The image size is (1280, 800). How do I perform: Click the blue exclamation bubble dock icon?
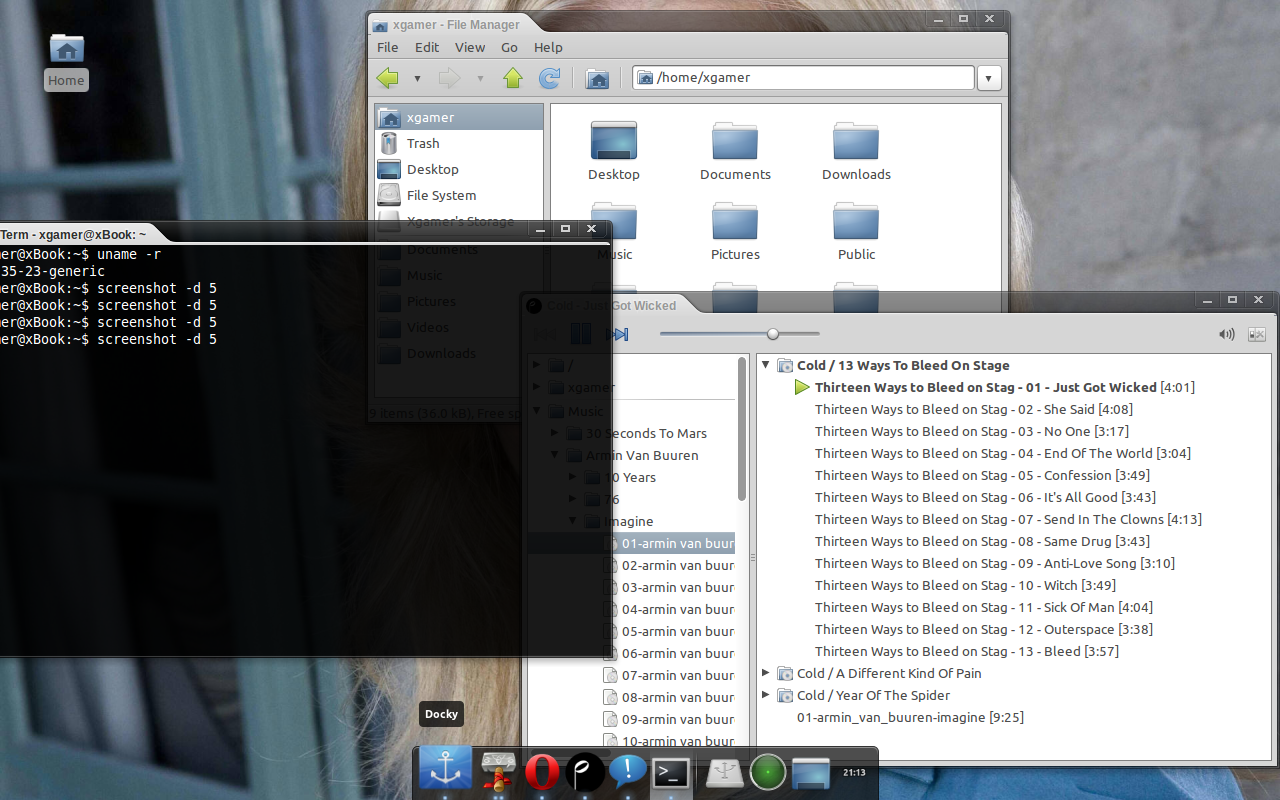tap(628, 771)
